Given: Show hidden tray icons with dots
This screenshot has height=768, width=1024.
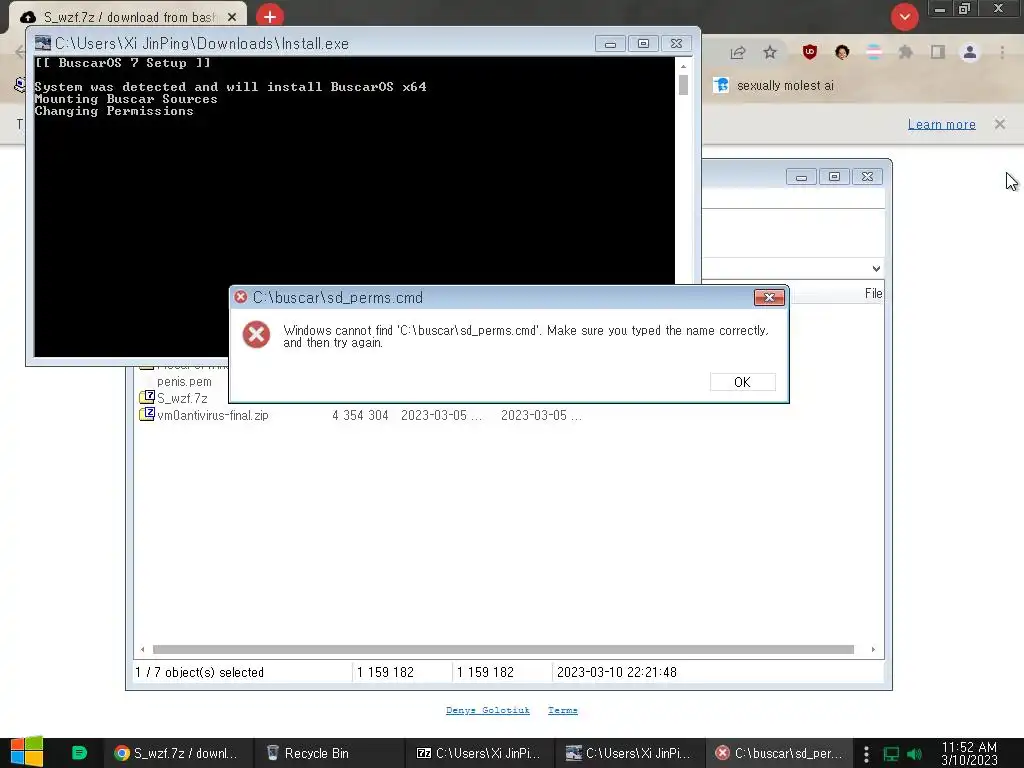Looking at the screenshot, I should 866,754.
